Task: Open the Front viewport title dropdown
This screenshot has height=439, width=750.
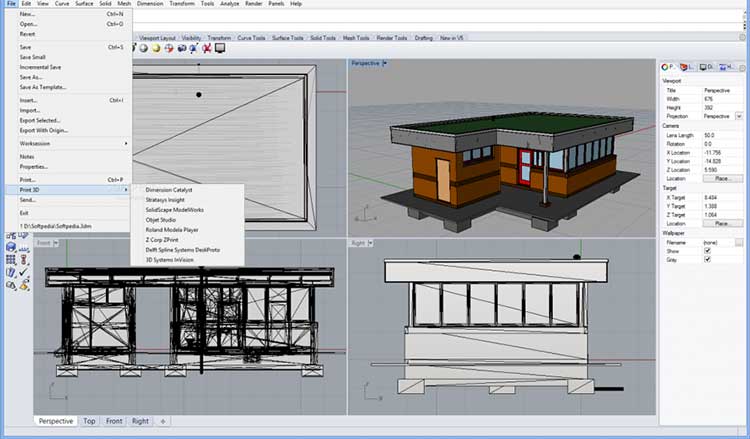Action: tap(56, 243)
